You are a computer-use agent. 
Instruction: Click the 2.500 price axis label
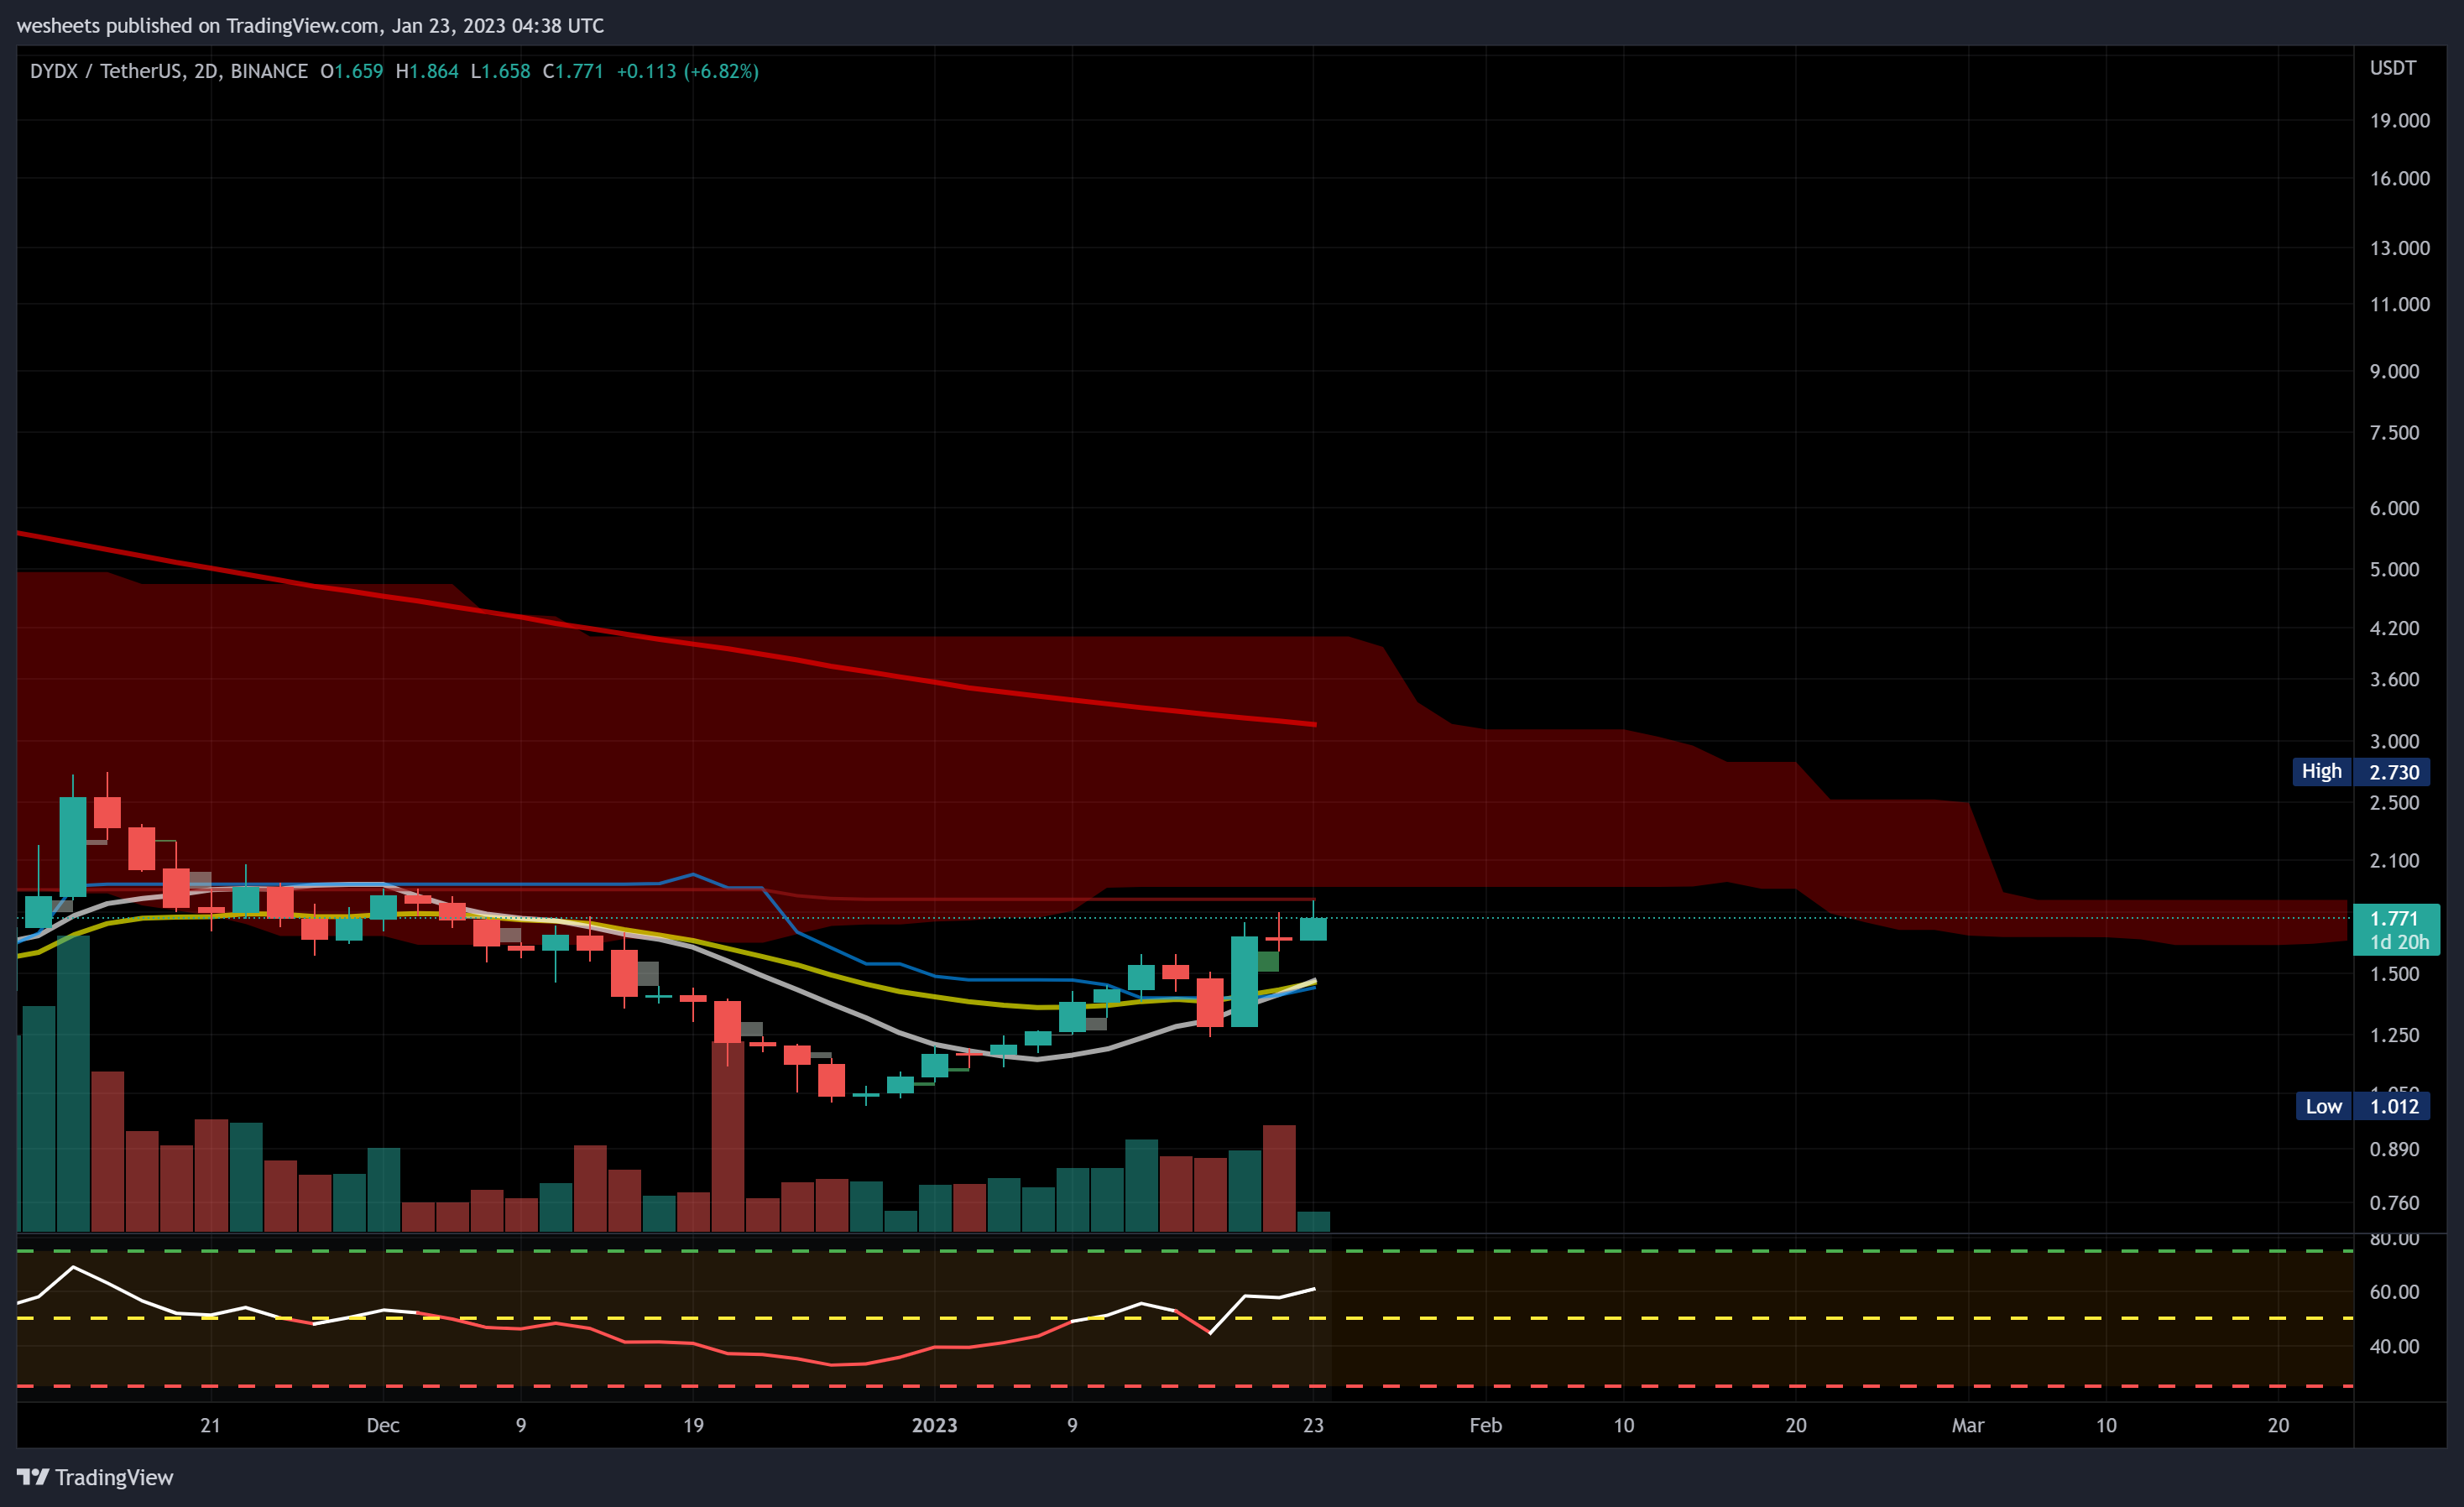(x=2395, y=802)
